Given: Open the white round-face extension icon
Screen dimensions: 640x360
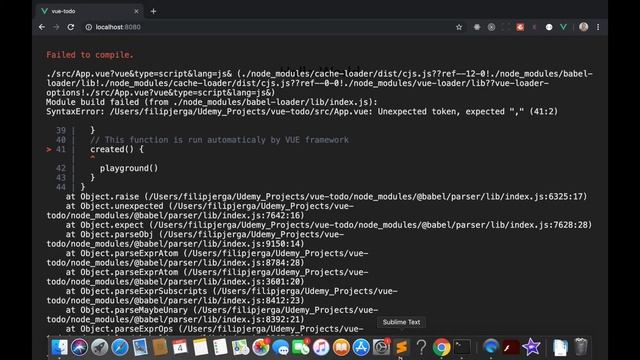Looking at the screenshot, I should click(x=549, y=27).
